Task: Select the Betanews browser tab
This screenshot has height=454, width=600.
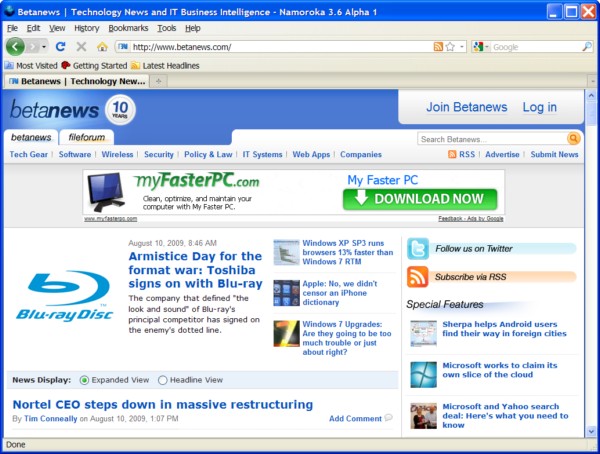Action: [x=77, y=81]
